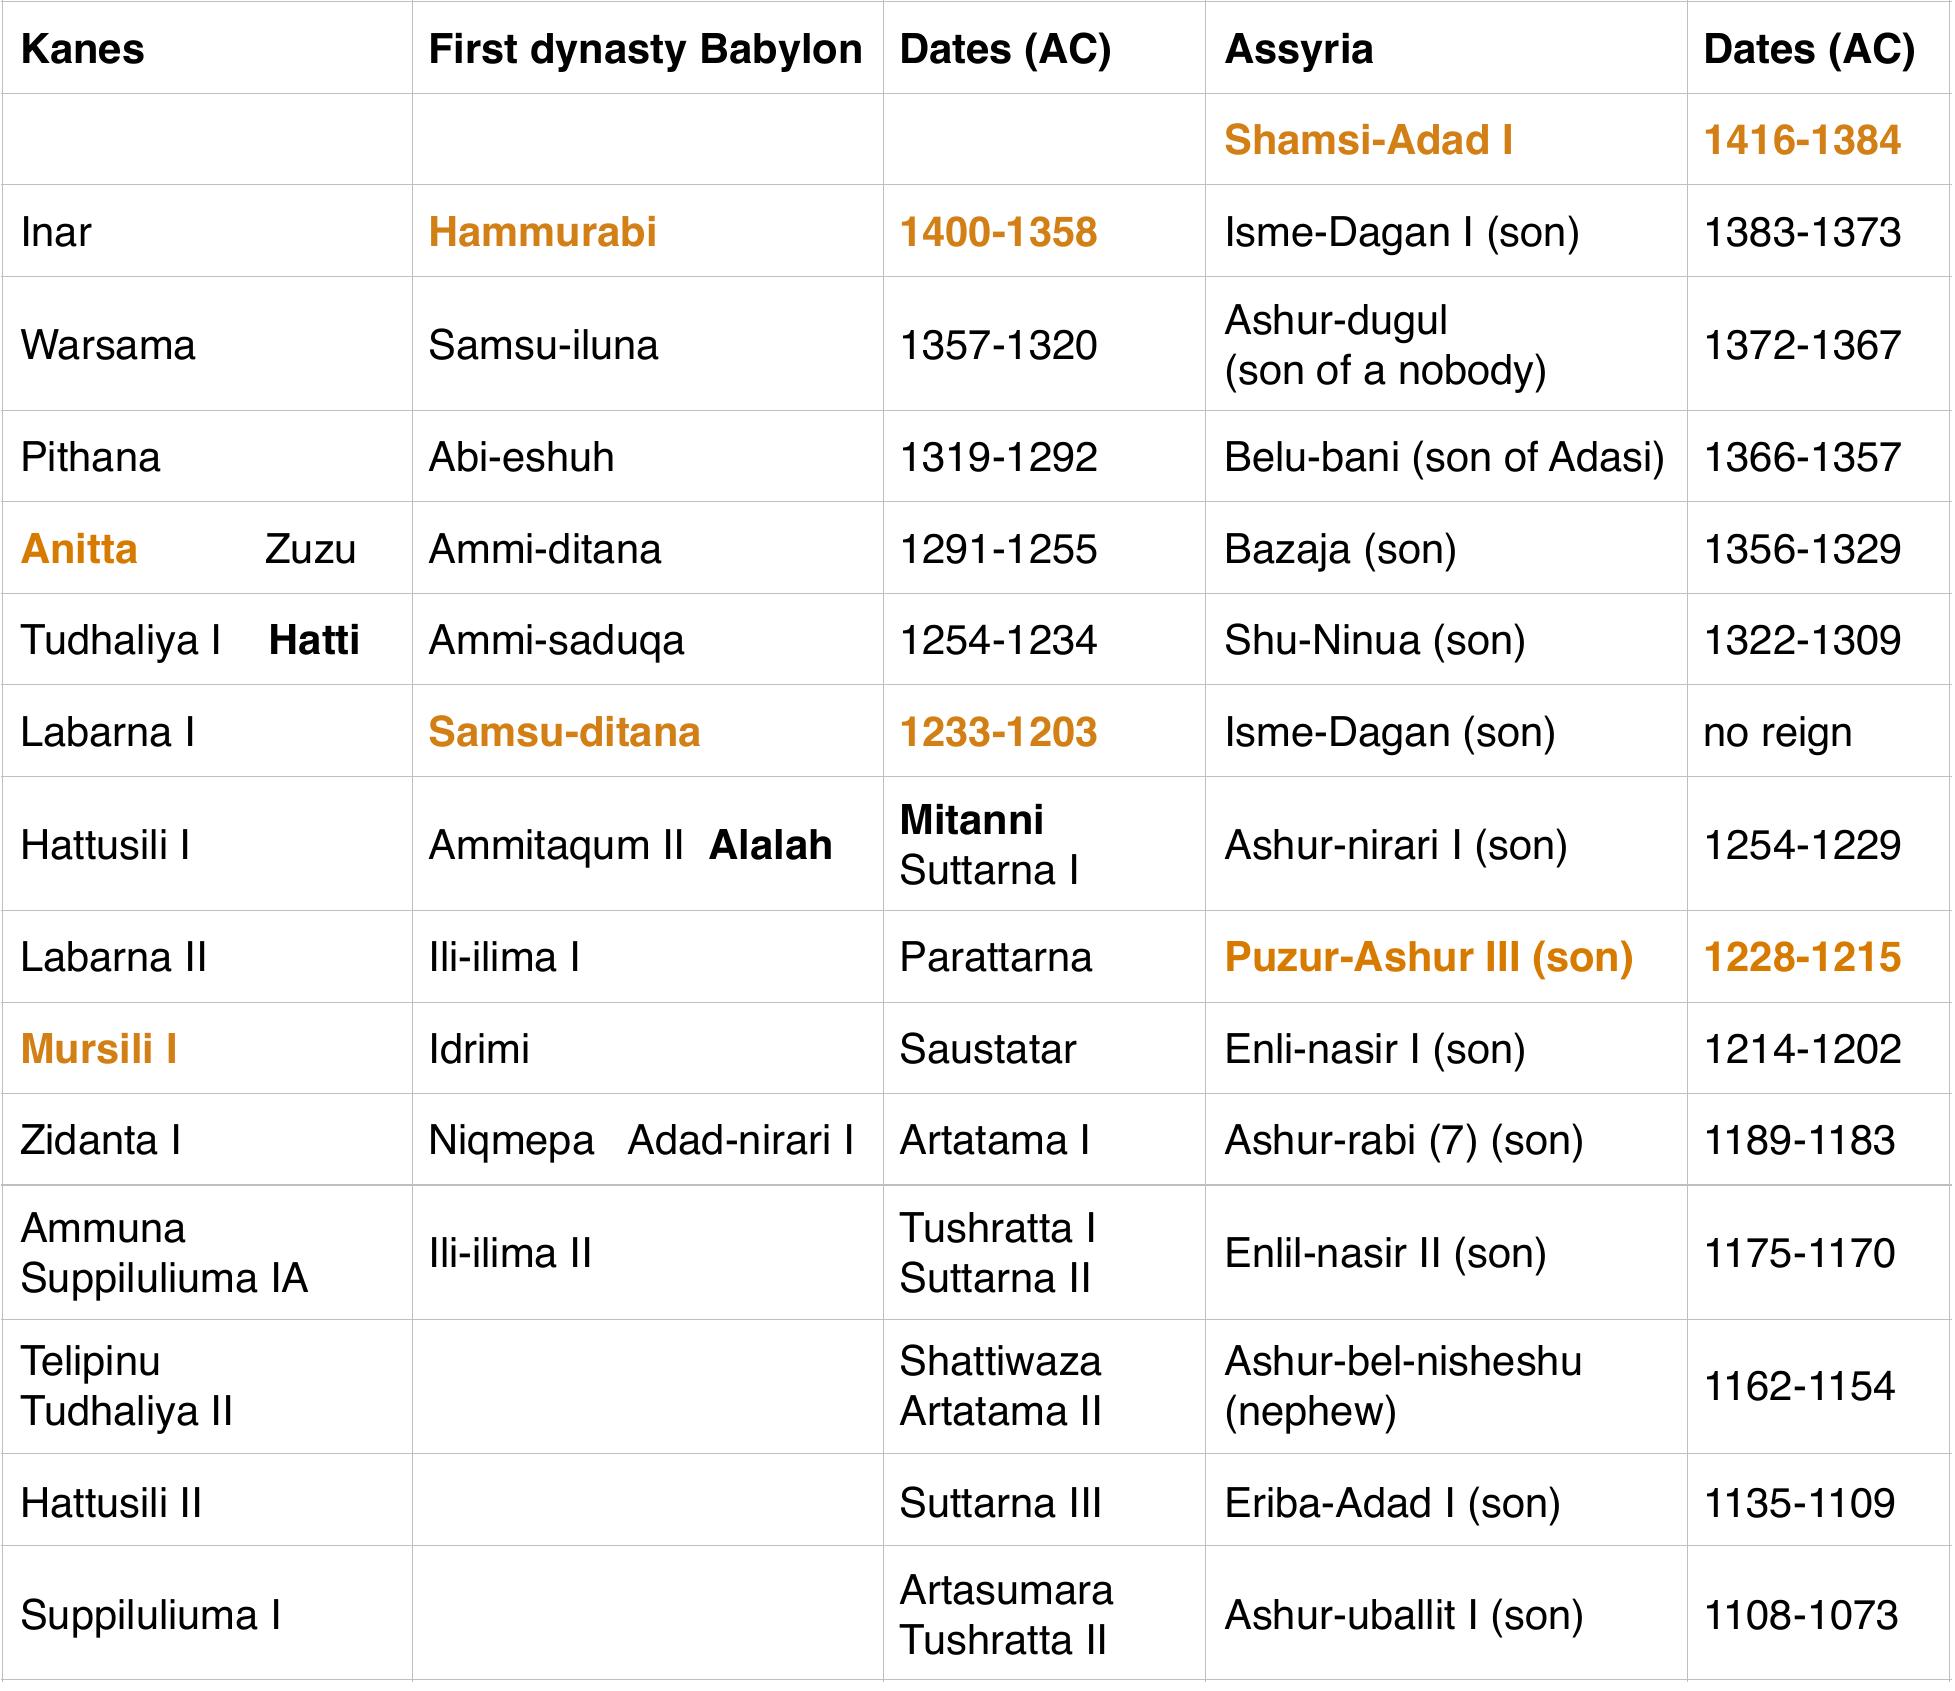Viewport: 1955px width, 1691px height.
Task: Click the Assyria column header
Action: (x=1293, y=47)
